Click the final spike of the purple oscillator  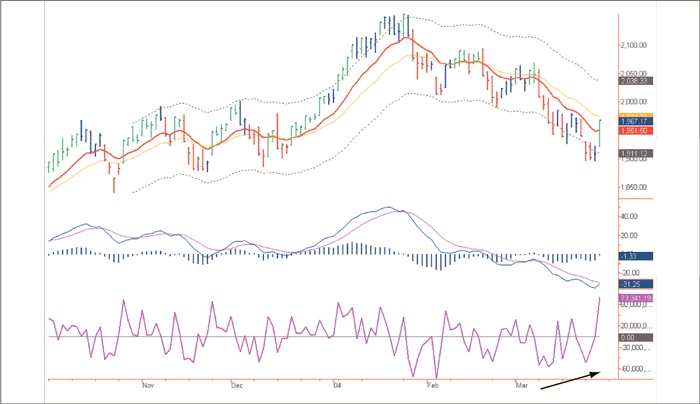[x=600, y=298]
